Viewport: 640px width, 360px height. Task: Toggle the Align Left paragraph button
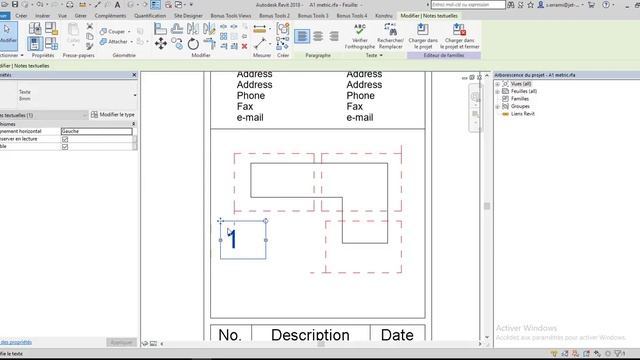(x=302, y=36)
